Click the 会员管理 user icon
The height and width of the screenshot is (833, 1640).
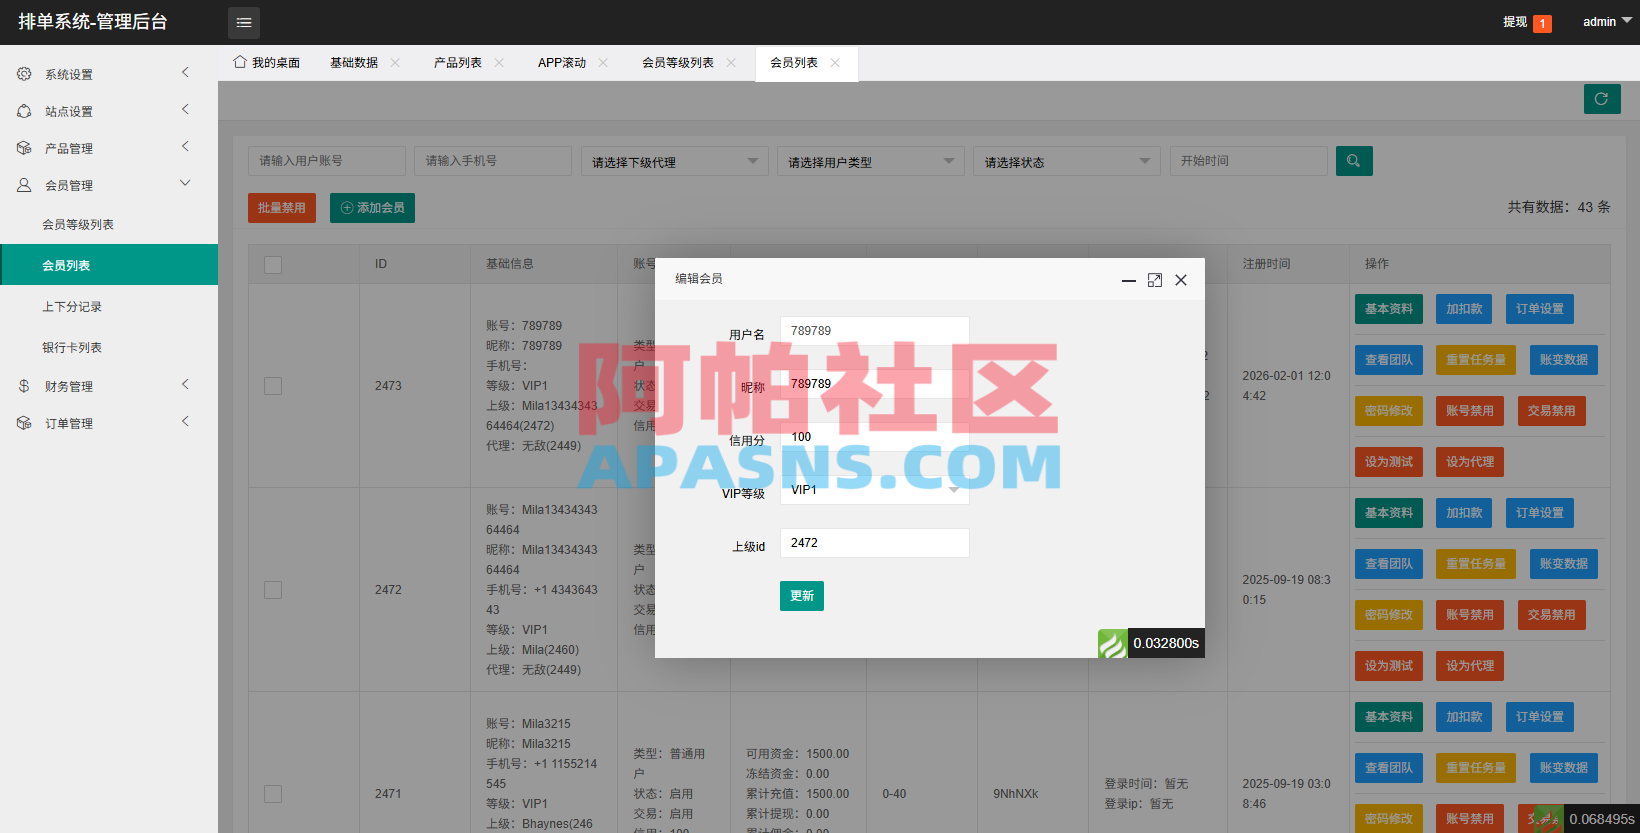(24, 185)
